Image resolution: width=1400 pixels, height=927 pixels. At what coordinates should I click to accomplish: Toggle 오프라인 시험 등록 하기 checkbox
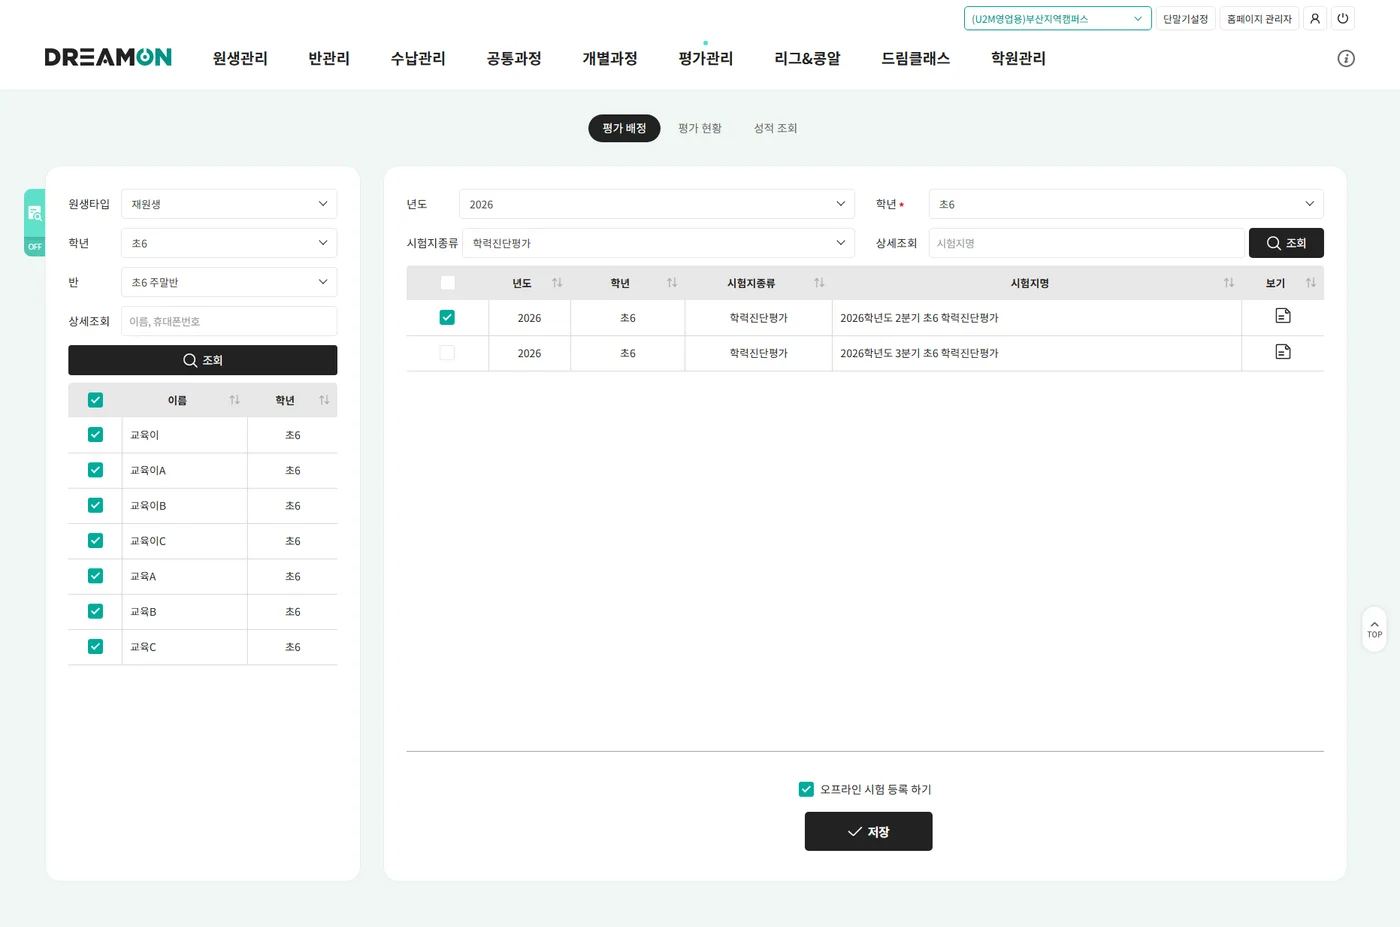coord(806,789)
